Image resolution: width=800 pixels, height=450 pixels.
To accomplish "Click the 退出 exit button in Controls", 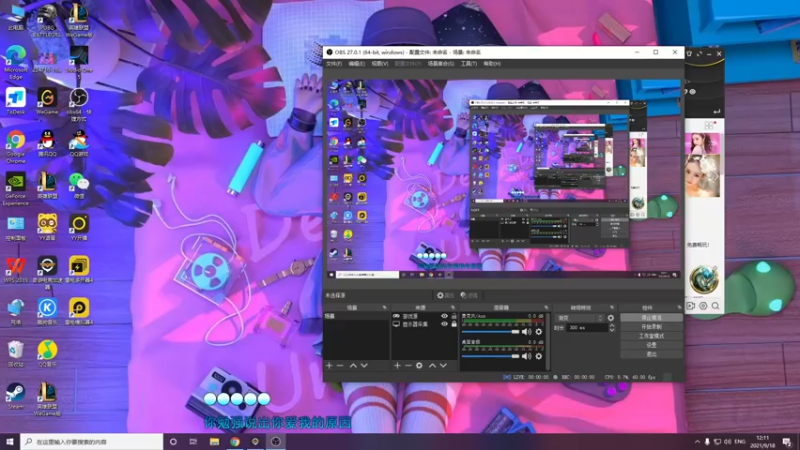I will pos(652,354).
